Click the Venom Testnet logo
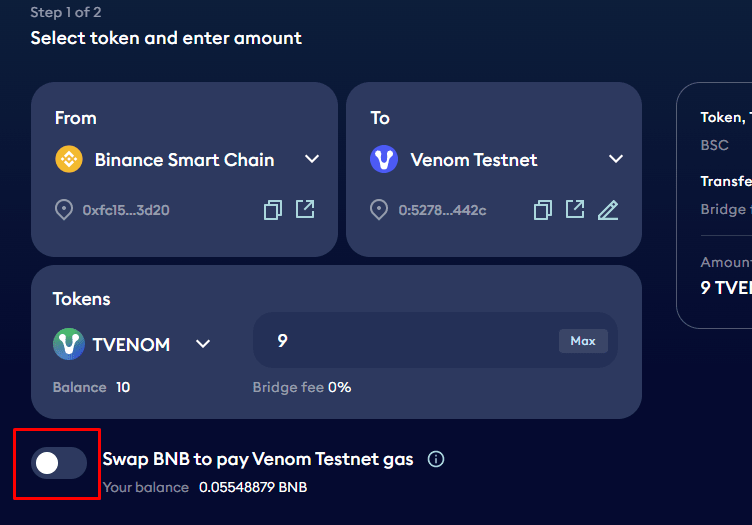This screenshot has width=752, height=525. click(384, 159)
